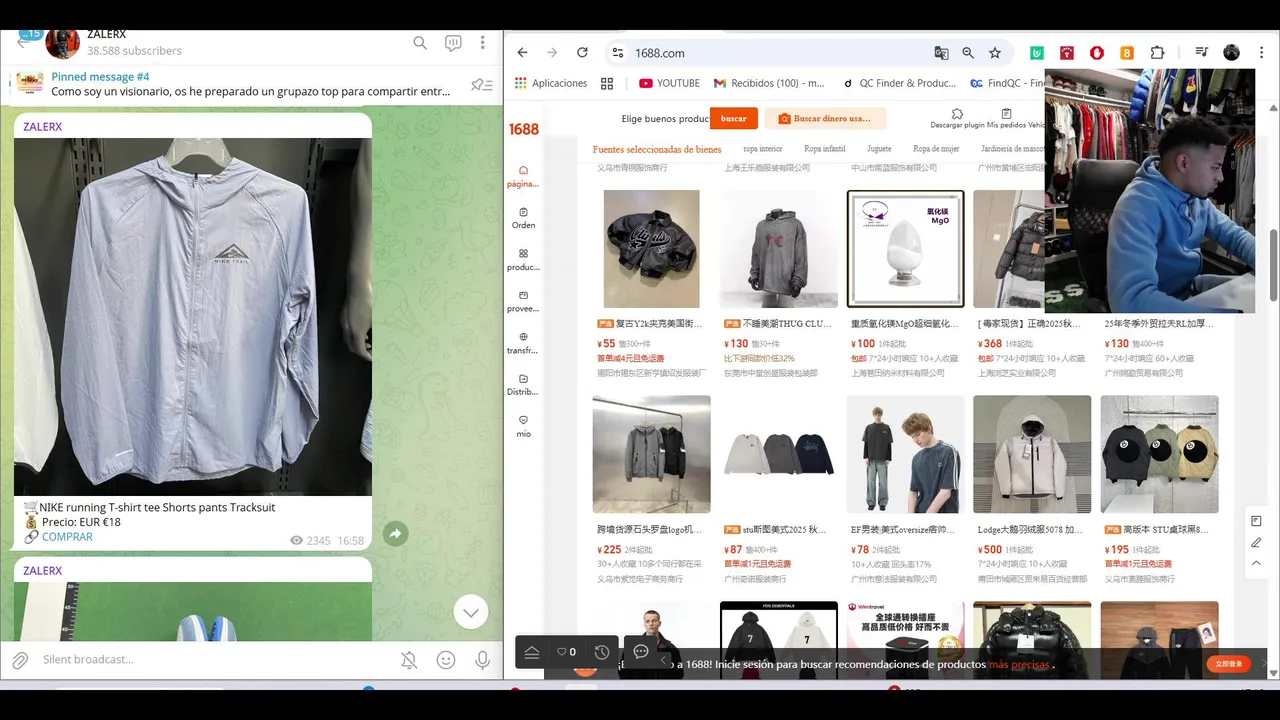Open Chrome three-dot menu
The height and width of the screenshot is (720, 1280).
1260,53
